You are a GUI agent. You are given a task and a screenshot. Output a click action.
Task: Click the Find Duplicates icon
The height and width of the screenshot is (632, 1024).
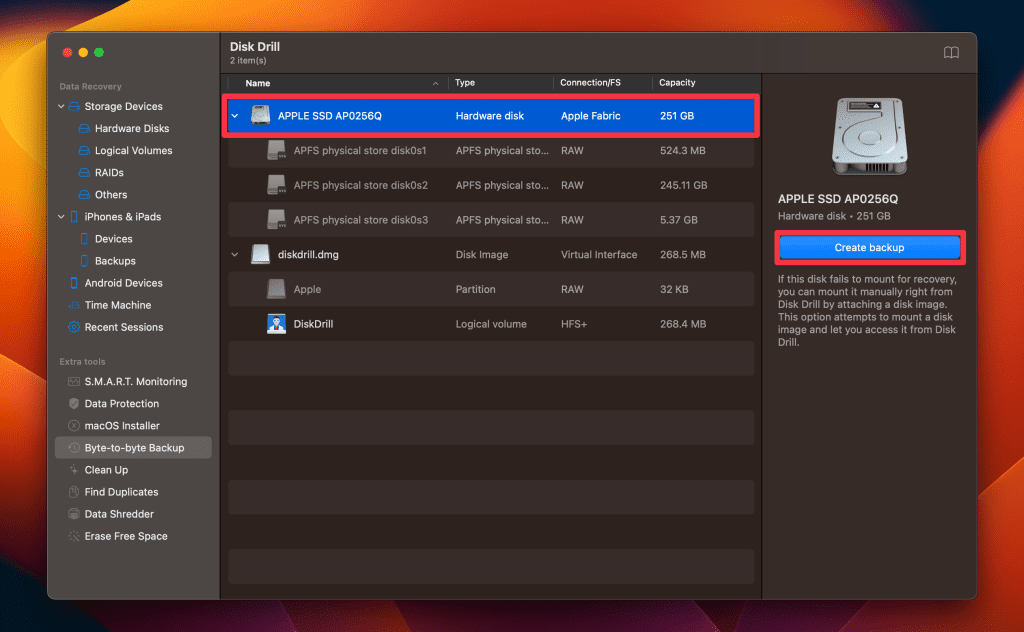pos(74,492)
